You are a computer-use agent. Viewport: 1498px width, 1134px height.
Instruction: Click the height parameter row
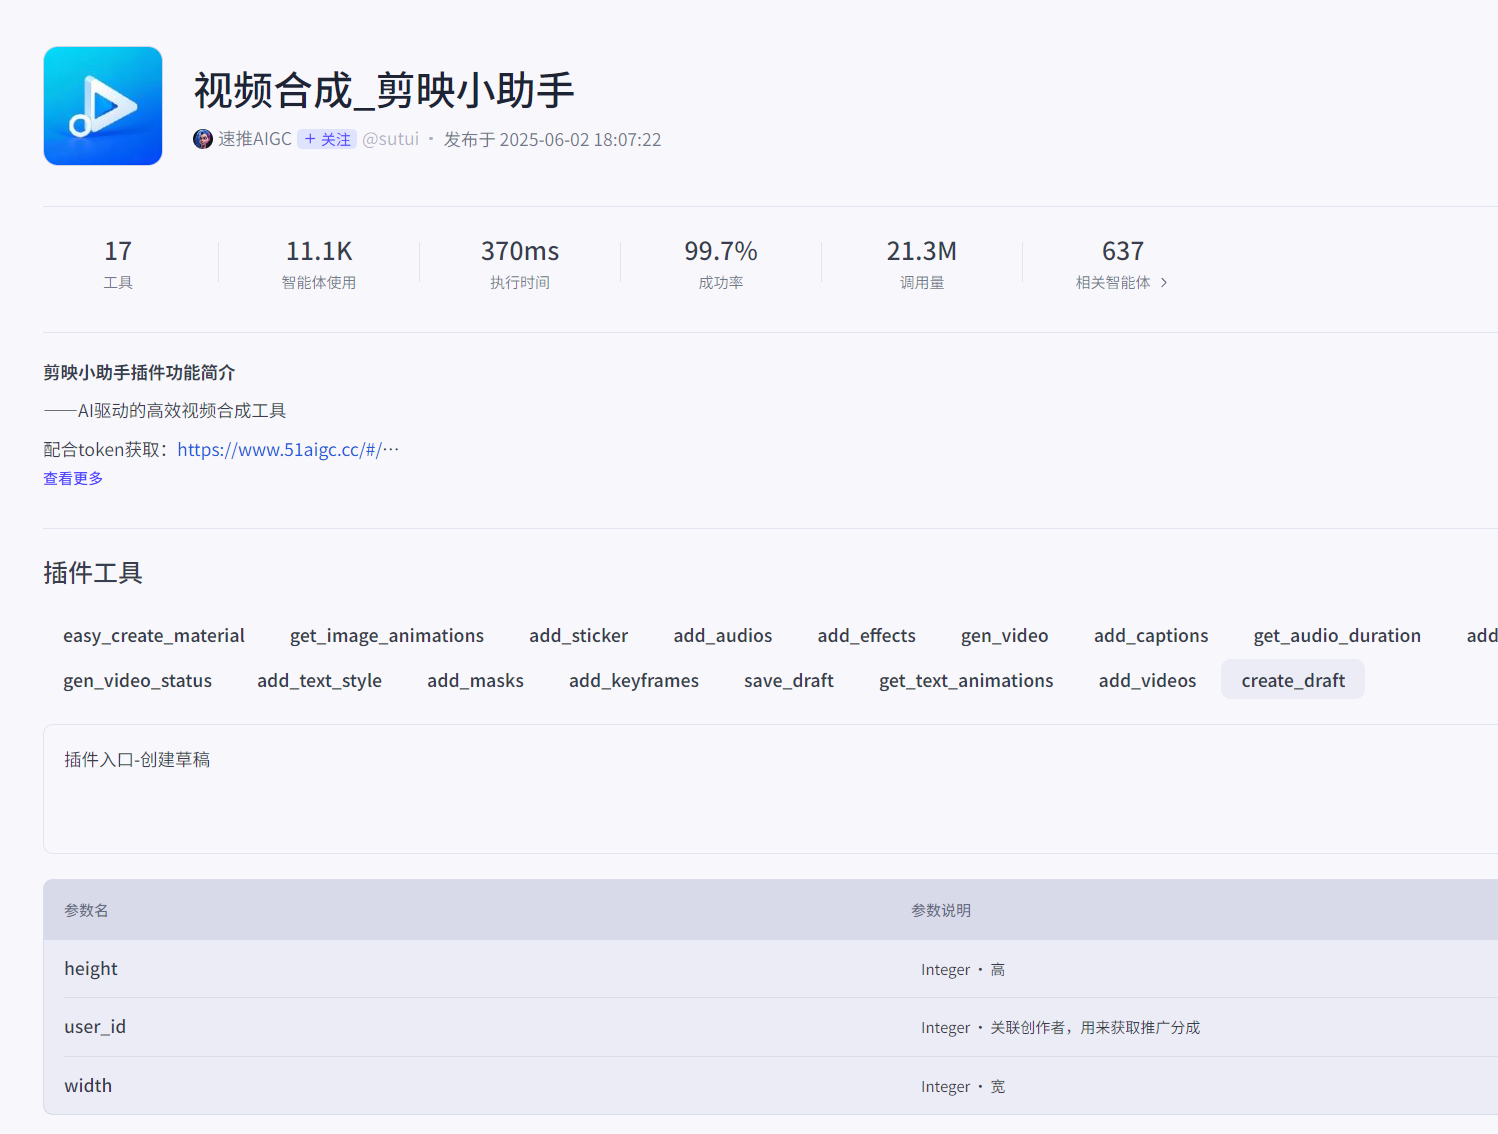[771, 969]
